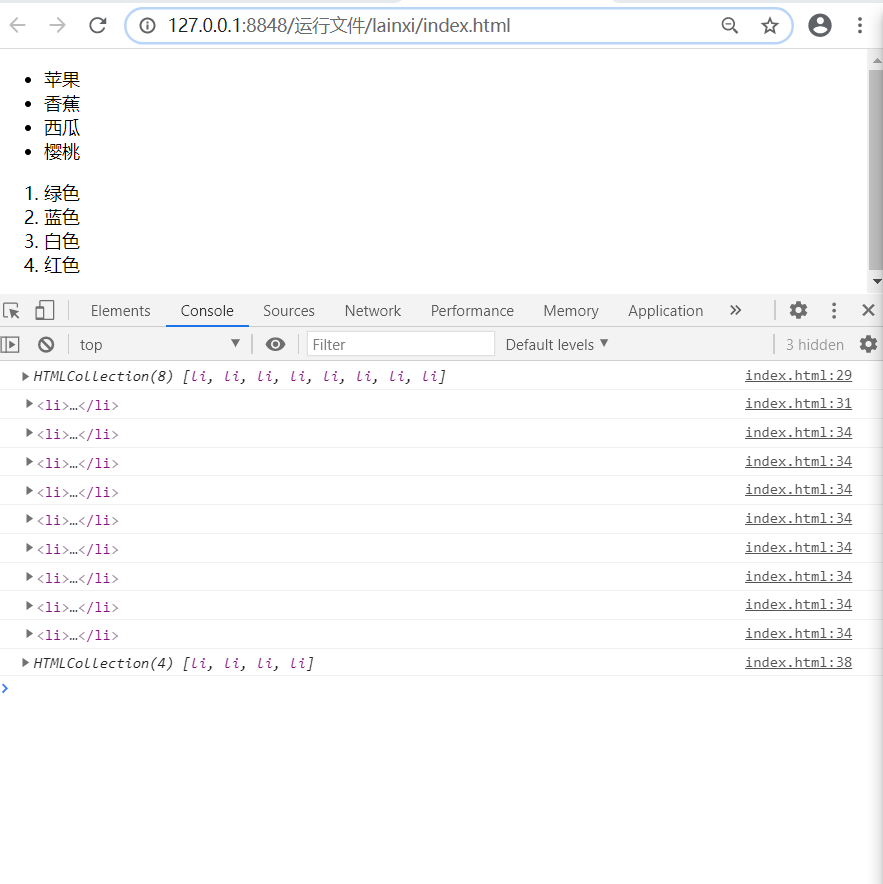Click the list item 香蕉
The height and width of the screenshot is (884, 883).
[62, 104]
